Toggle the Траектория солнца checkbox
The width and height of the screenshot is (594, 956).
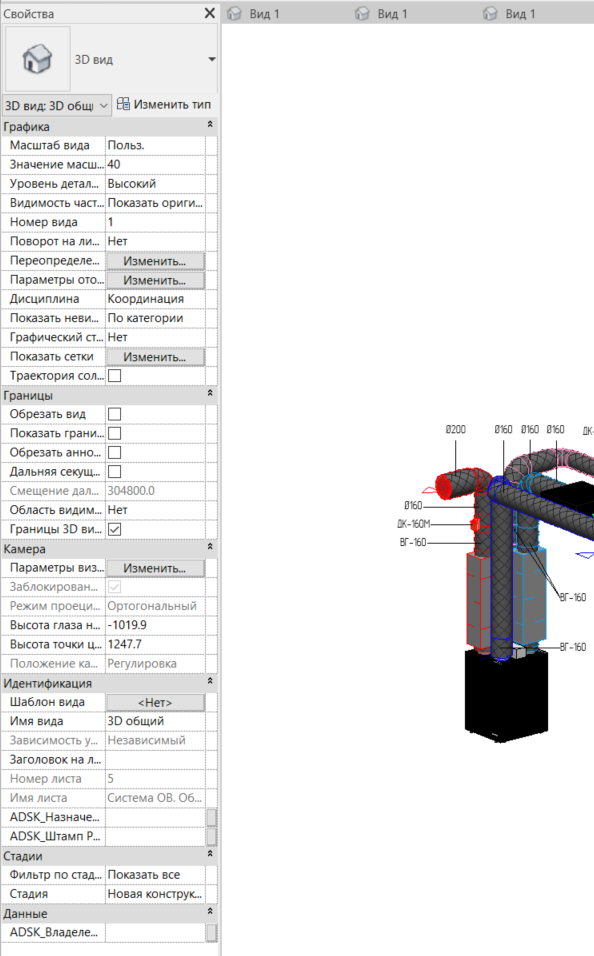114,376
